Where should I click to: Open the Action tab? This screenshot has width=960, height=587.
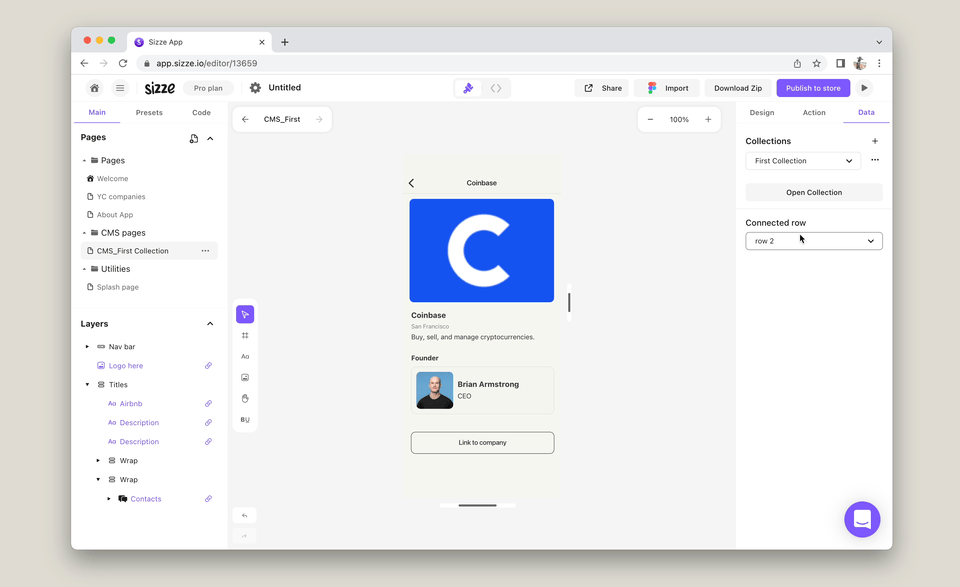tap(814, 113)
